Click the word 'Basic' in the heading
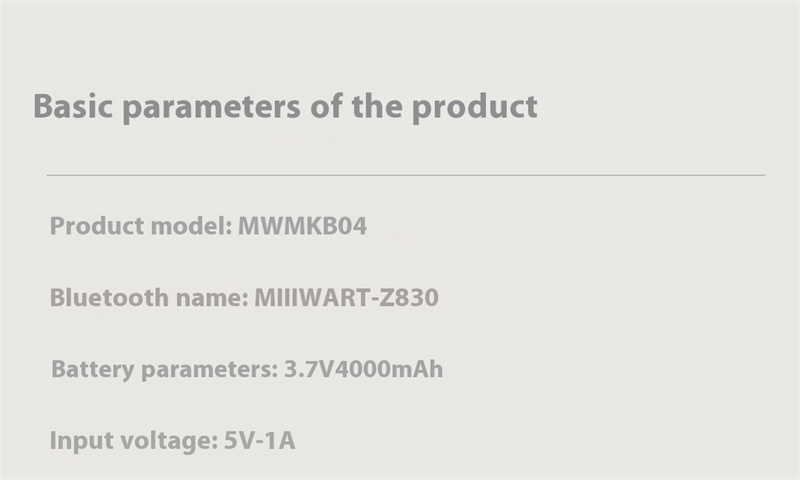 [73, 106]
